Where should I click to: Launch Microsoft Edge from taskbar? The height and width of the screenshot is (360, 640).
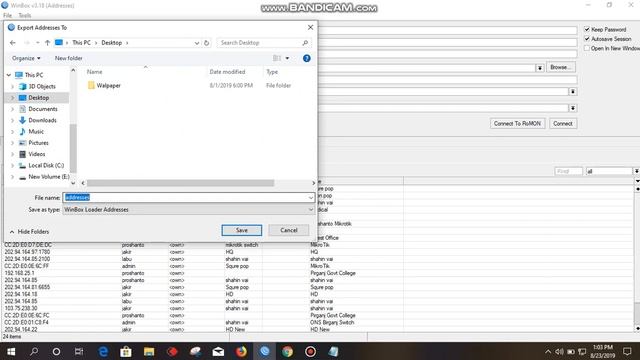click(x=103, y=351)
